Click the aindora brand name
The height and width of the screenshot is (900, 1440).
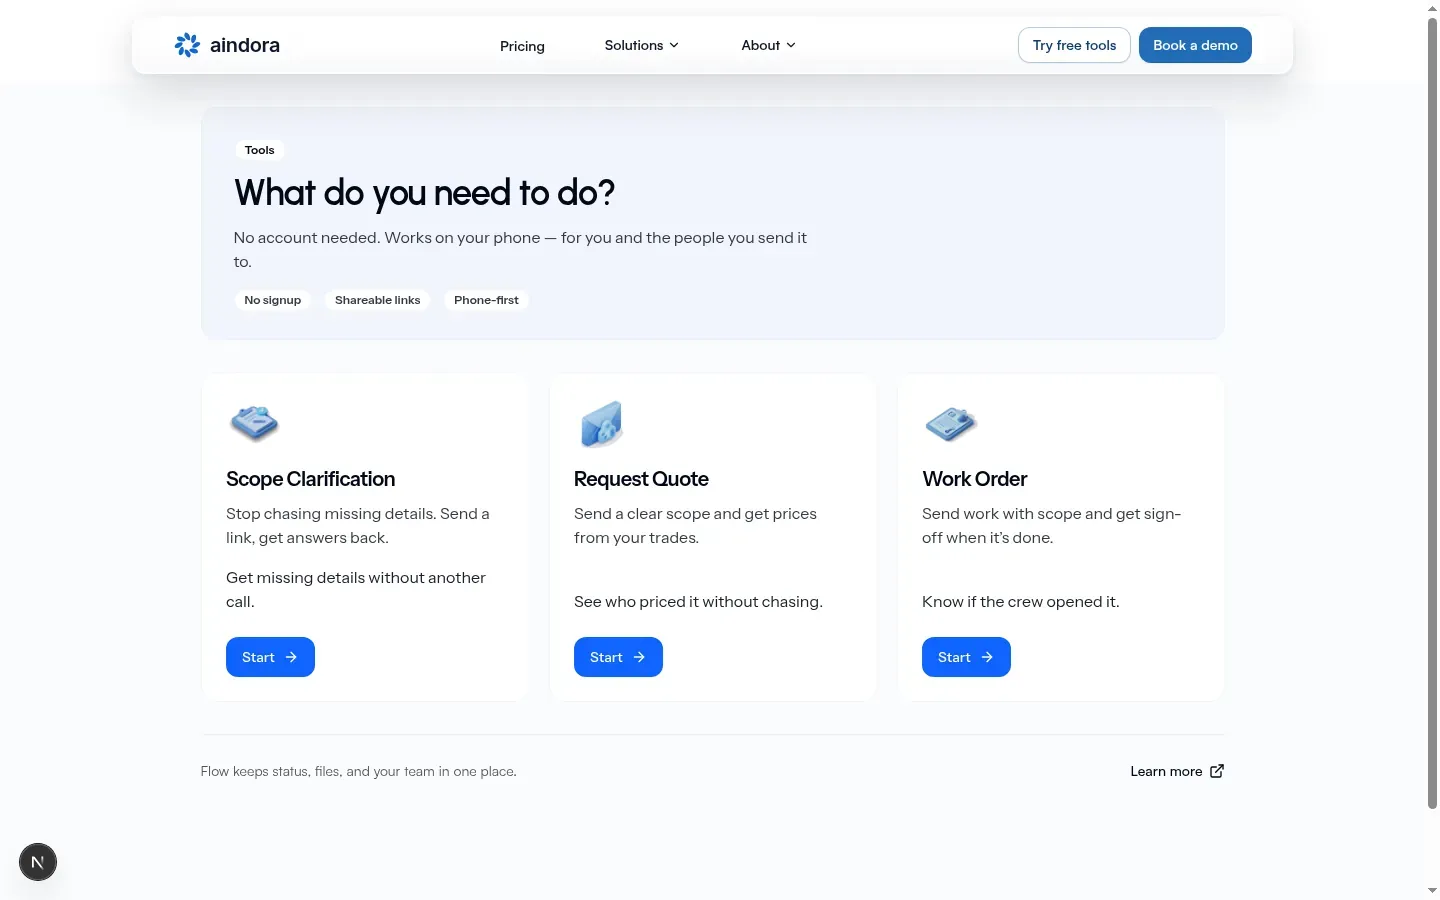pyautogui.click(x=245, y=45)
